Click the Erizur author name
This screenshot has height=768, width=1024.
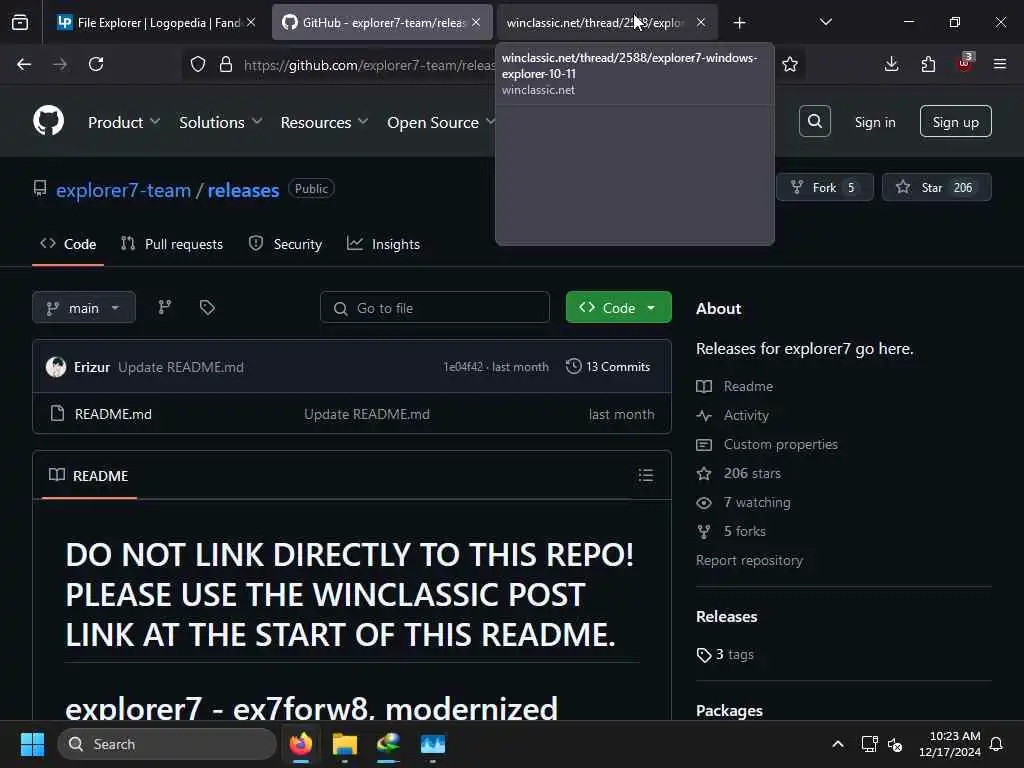click(91, 367)
